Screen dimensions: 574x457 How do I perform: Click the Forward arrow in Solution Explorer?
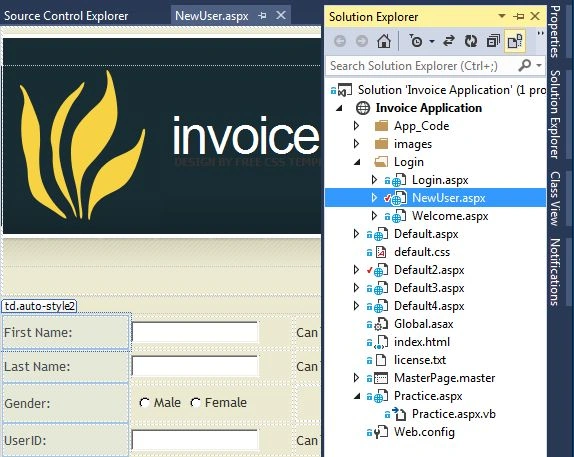tap(362, 41)
